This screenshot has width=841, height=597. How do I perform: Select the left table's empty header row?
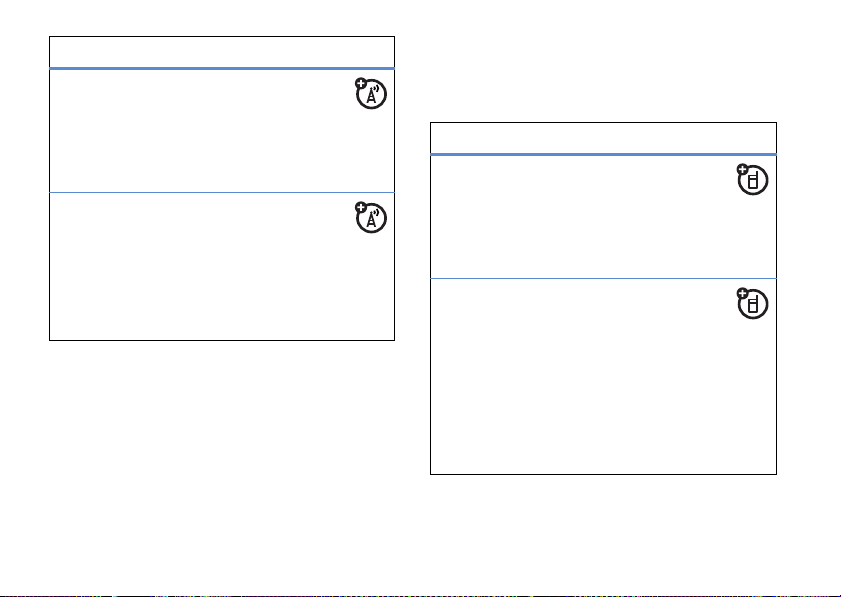click(x=222, y=52)
